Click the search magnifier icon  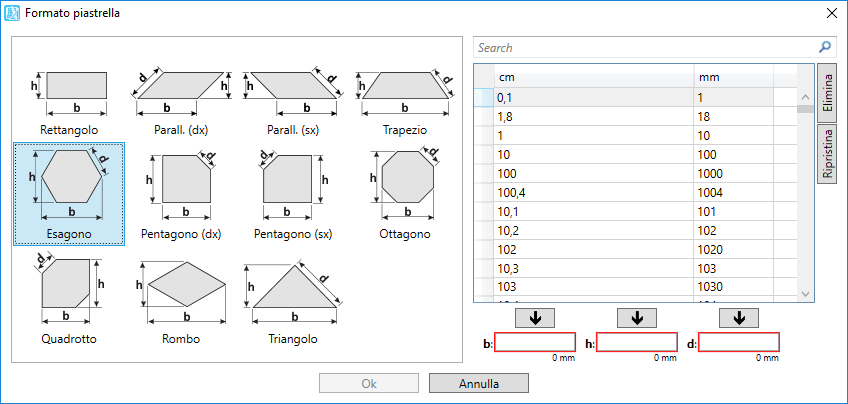(825, 48)
